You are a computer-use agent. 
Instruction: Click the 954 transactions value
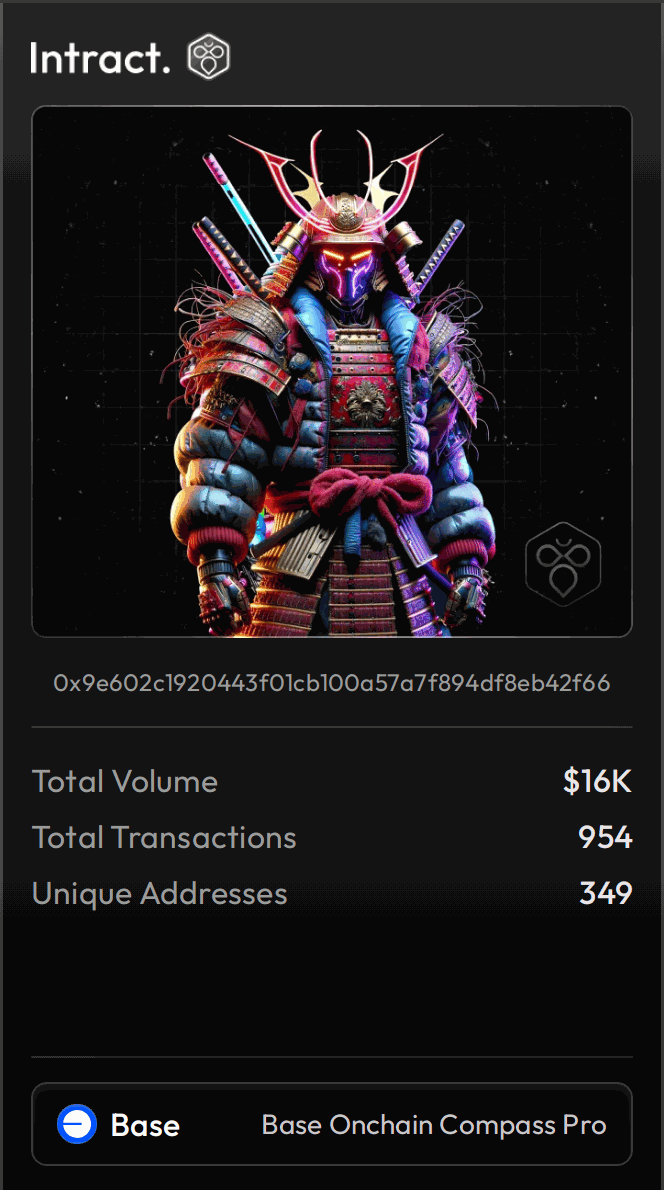point(605,837)
